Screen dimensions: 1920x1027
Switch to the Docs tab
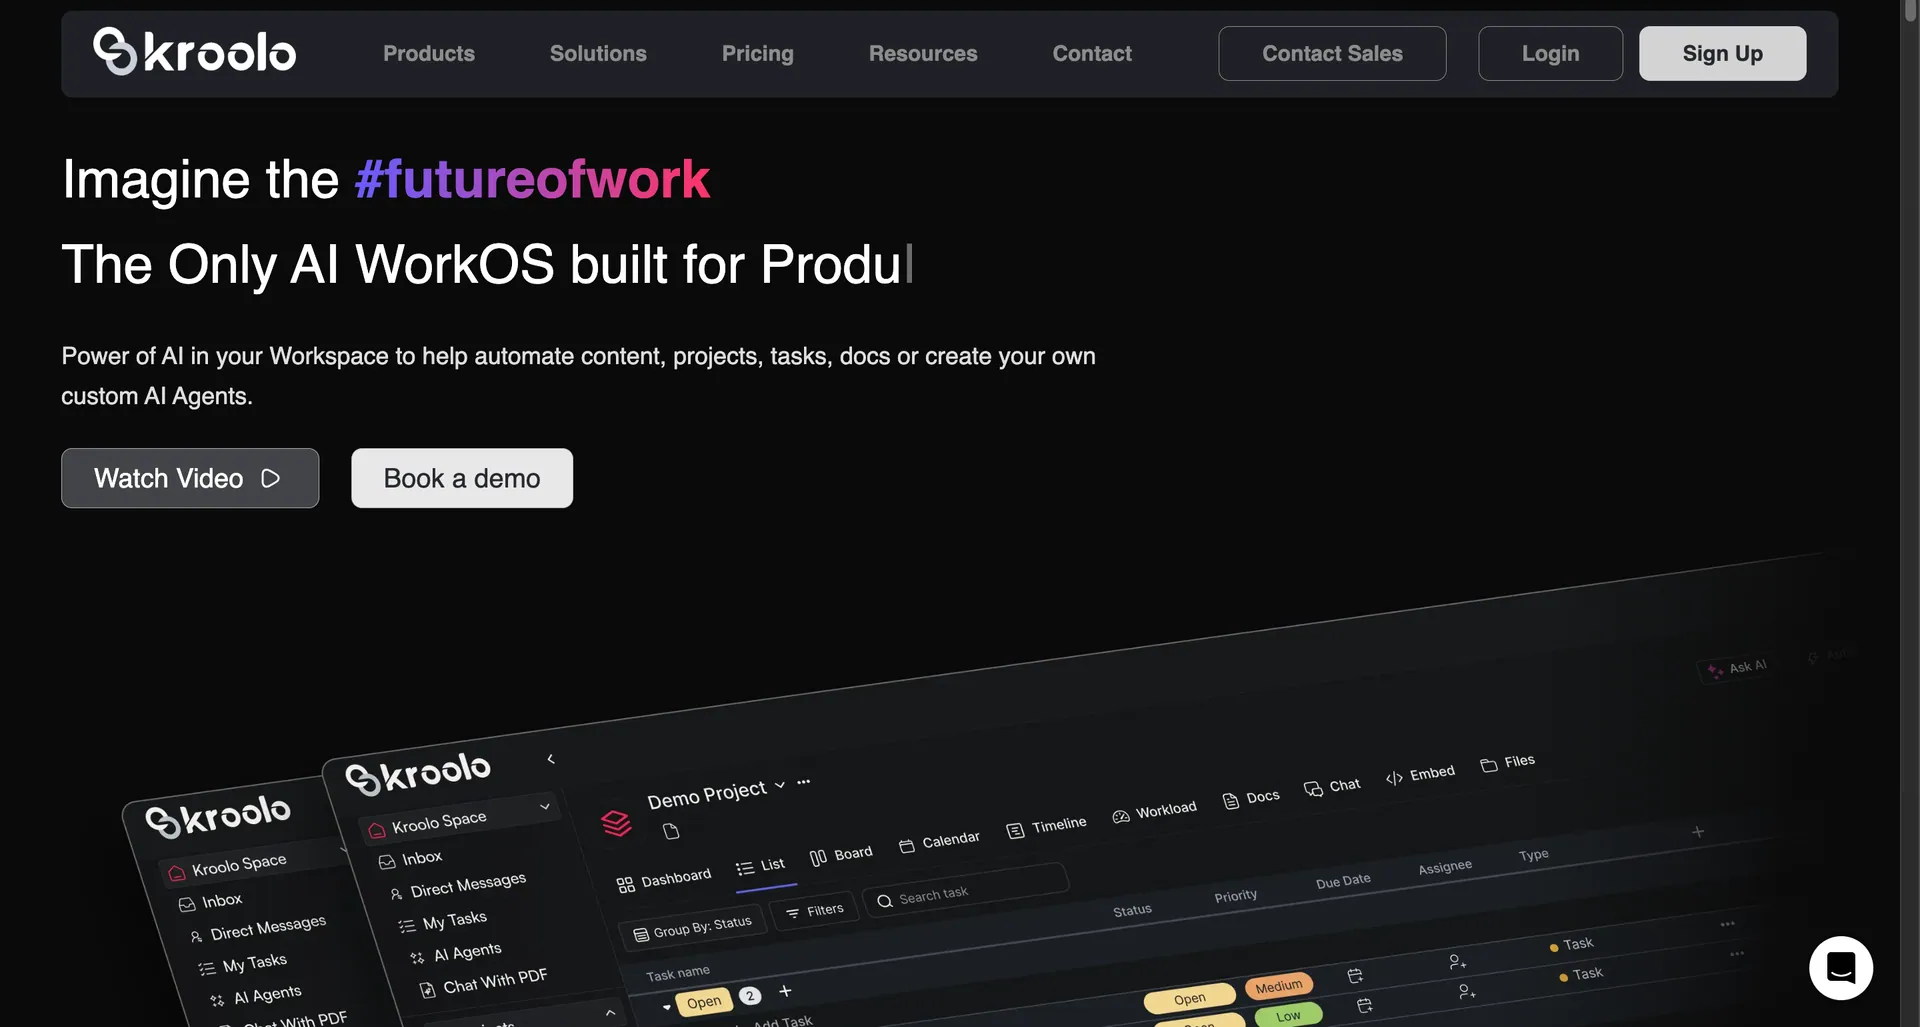pos(1251,798)
